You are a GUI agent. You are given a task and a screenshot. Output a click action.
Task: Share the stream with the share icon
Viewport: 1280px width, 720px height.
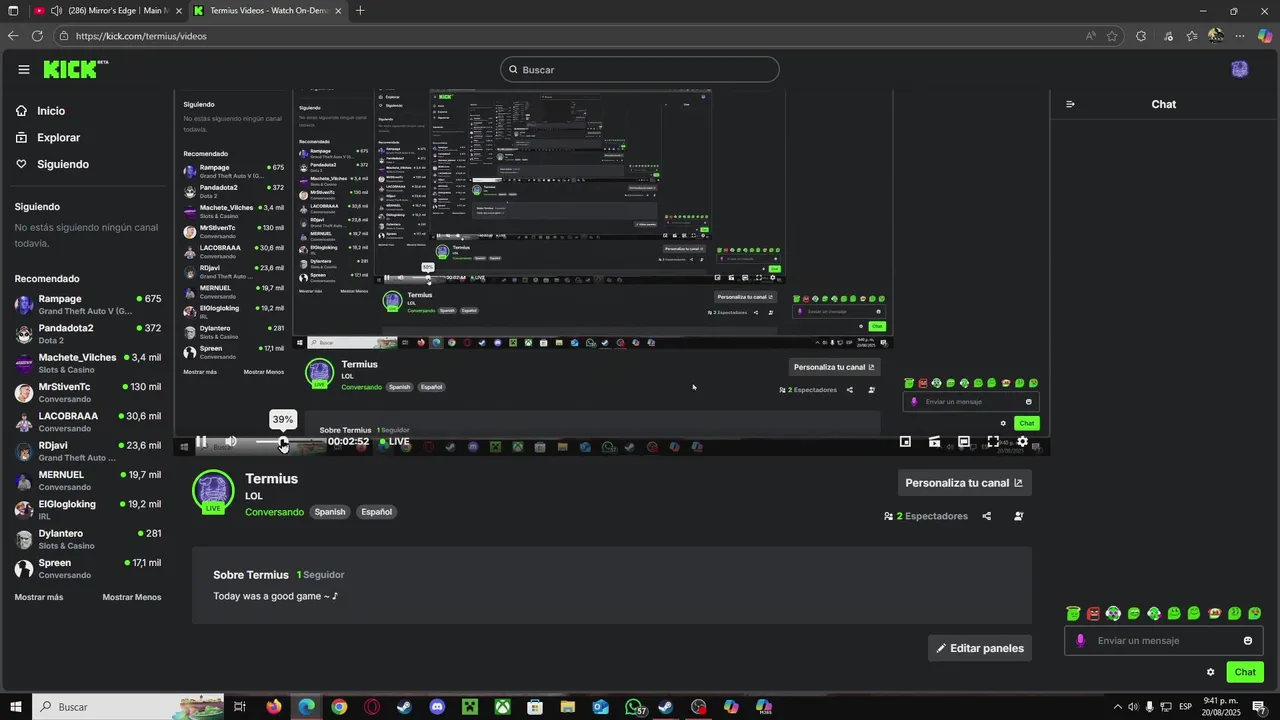coord(987,516)
